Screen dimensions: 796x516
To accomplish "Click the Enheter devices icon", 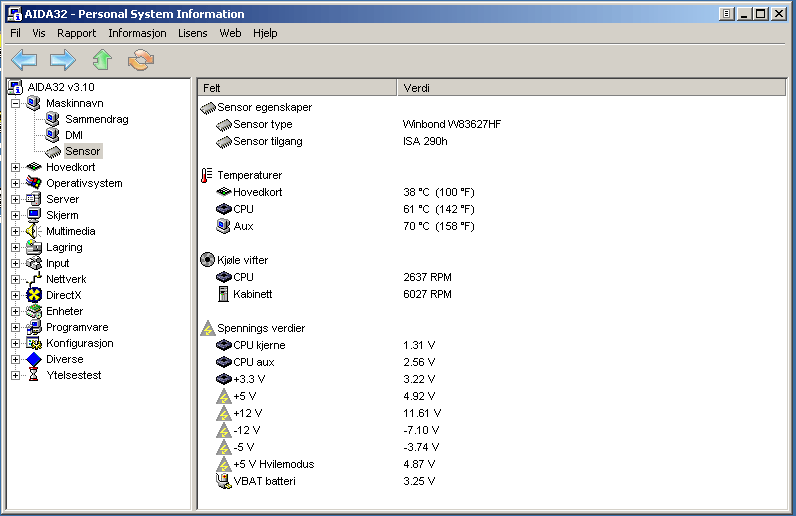I will click(x=34, y=311).
